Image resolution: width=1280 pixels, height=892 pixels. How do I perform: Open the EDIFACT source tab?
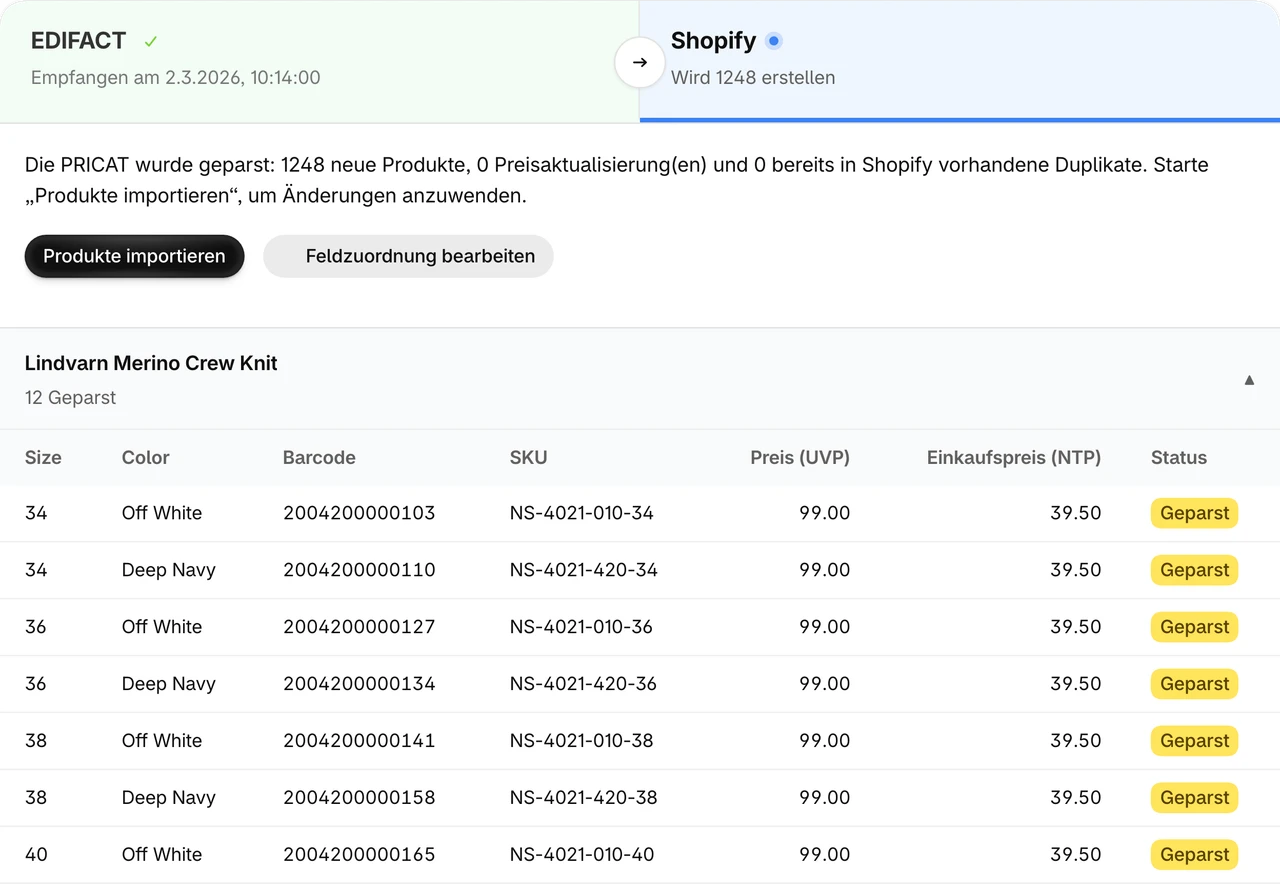tap(320, 61)
